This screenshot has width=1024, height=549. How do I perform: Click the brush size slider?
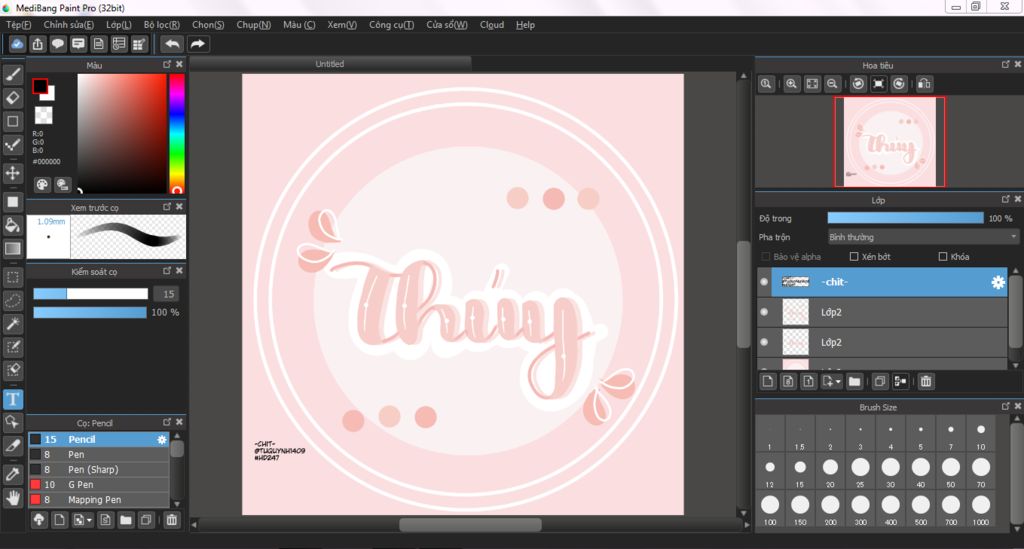[91, 294]
